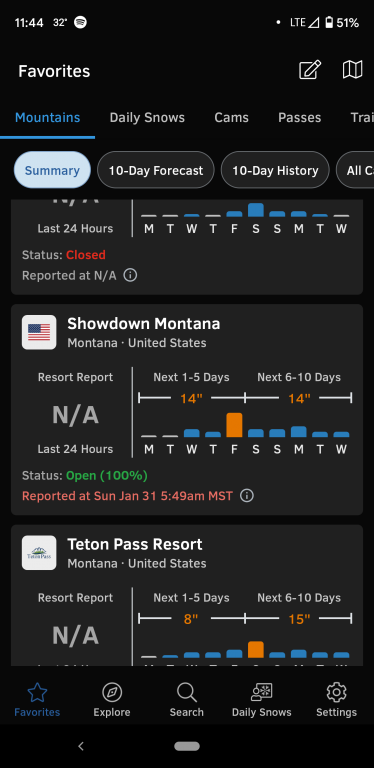Open Search in bottom navigation

[x=187, y=700]
